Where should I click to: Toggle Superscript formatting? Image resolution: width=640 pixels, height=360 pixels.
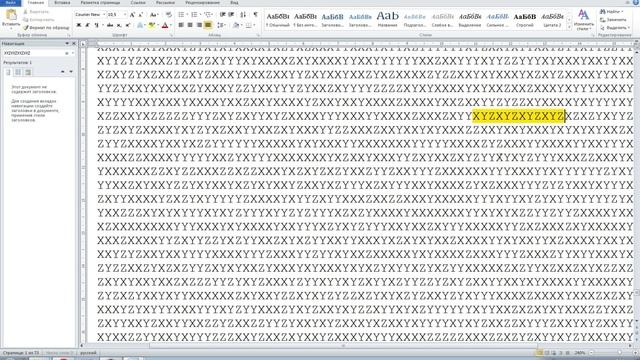pyautogui.click(x=127, y=25)
